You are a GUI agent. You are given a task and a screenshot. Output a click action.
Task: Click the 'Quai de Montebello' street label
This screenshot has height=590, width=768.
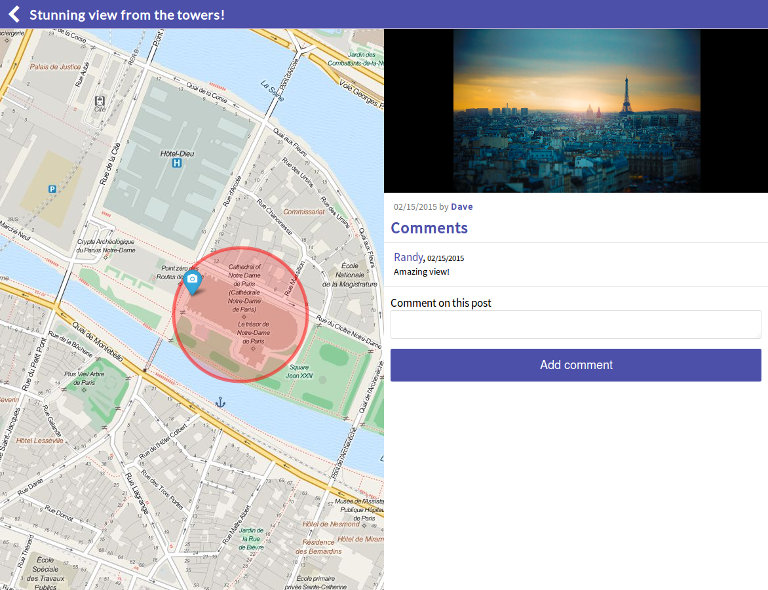[x=98, y=342]
